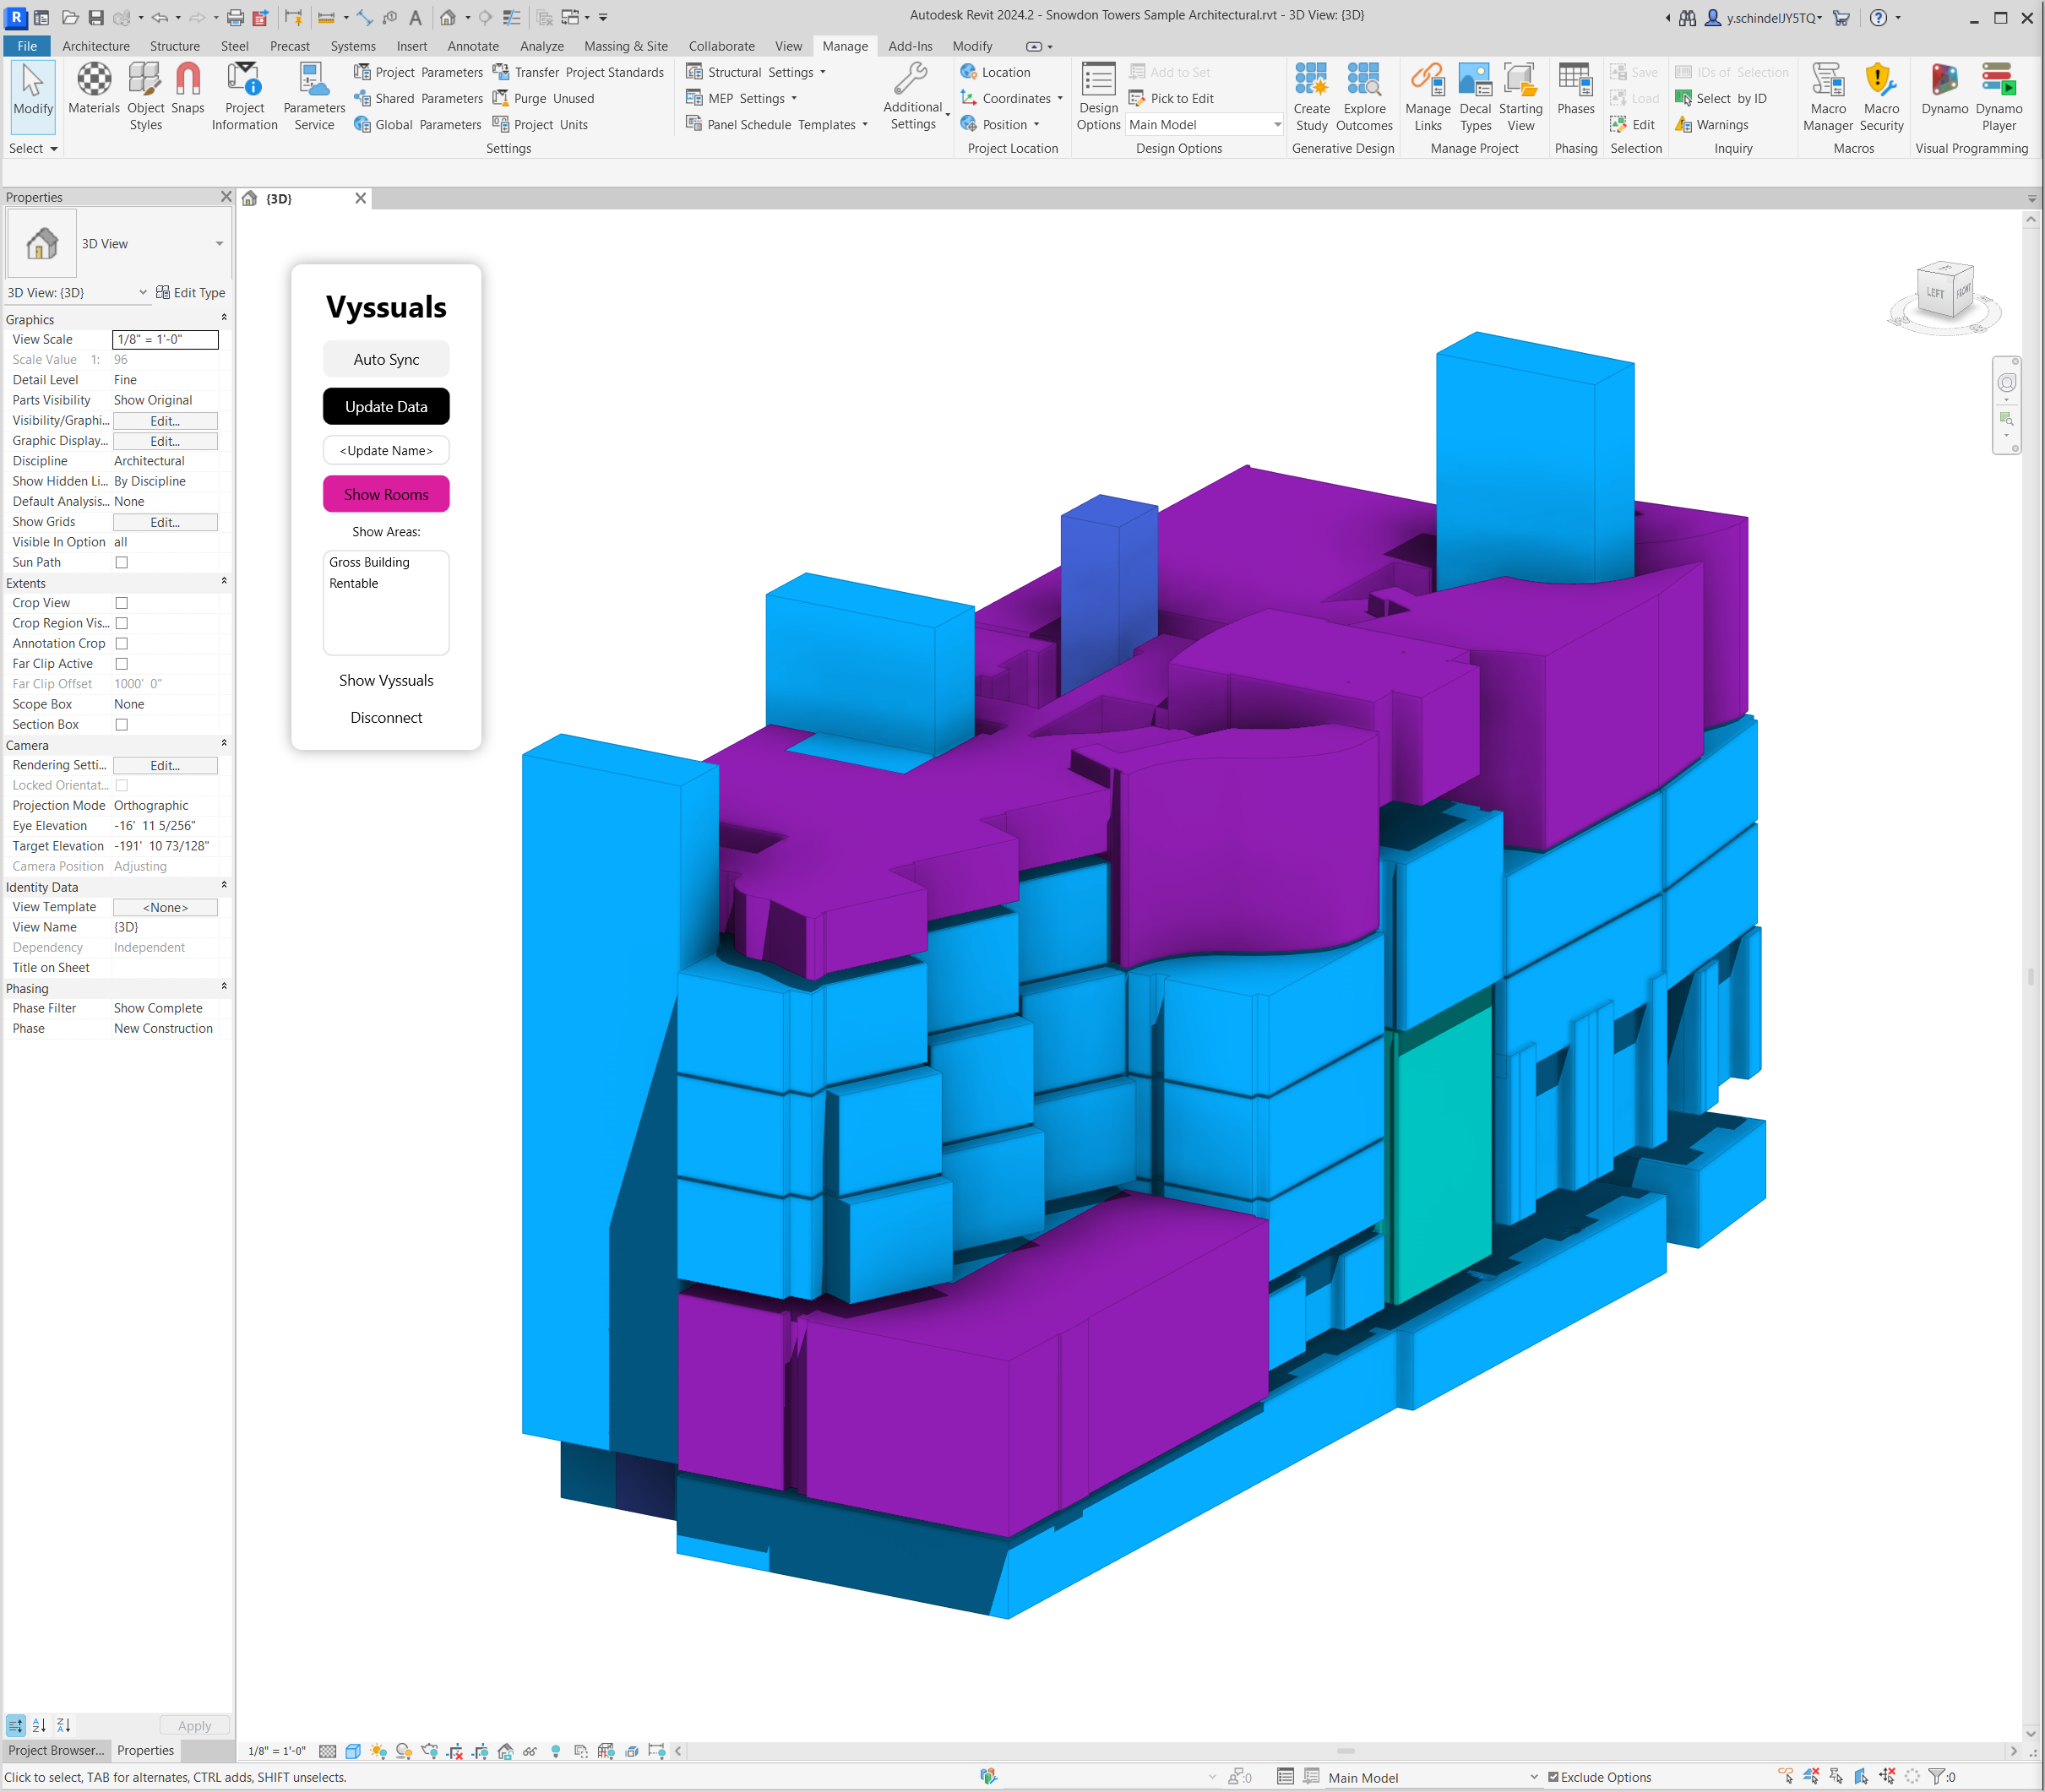Open Object Styles settings

[x=145, y=97]
